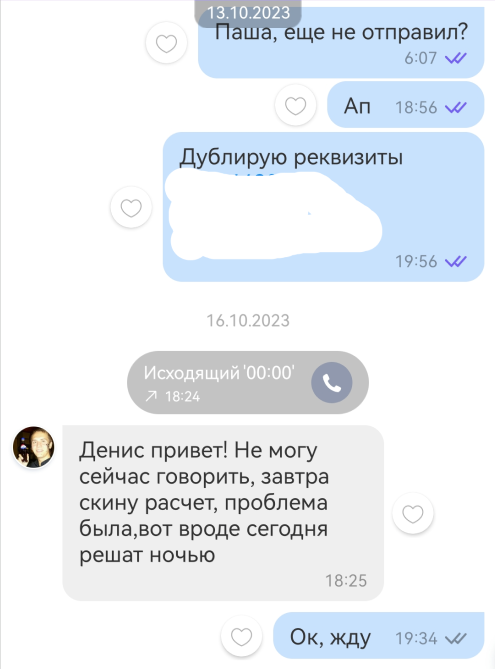Screen dimensions: 495x669
Task: Tap the 16.10.2023 date separator
Action: [x=248, y=320]
